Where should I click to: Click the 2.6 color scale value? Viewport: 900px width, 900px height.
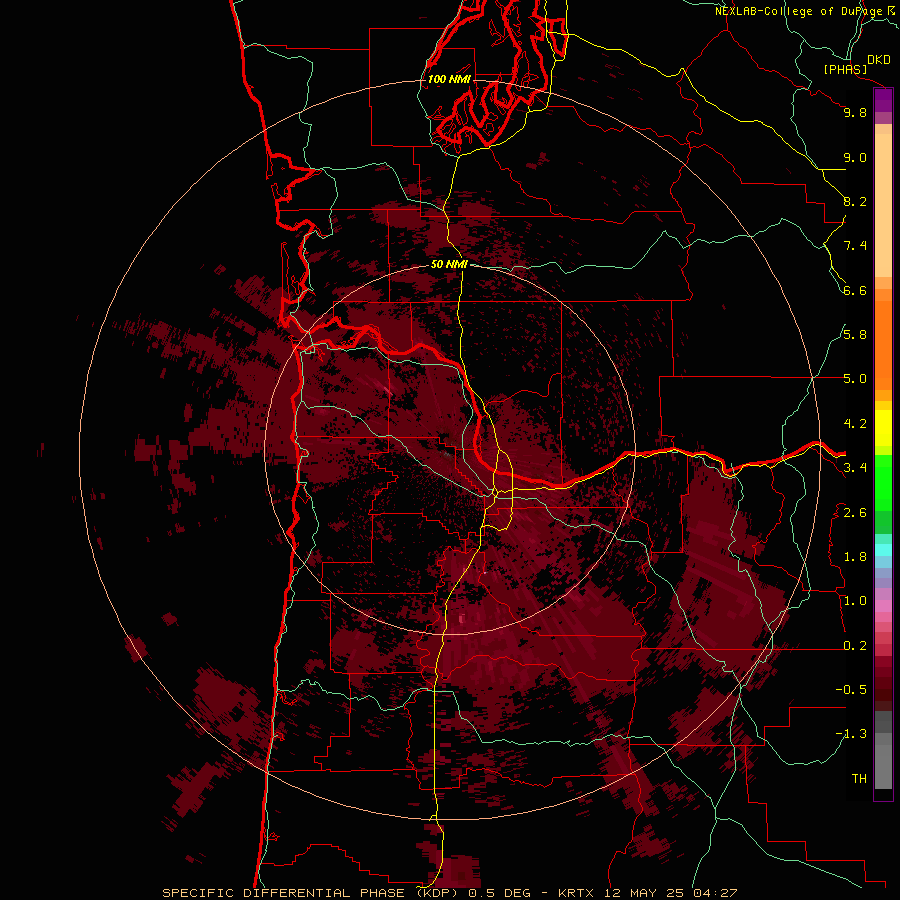[x=855, y=513]
